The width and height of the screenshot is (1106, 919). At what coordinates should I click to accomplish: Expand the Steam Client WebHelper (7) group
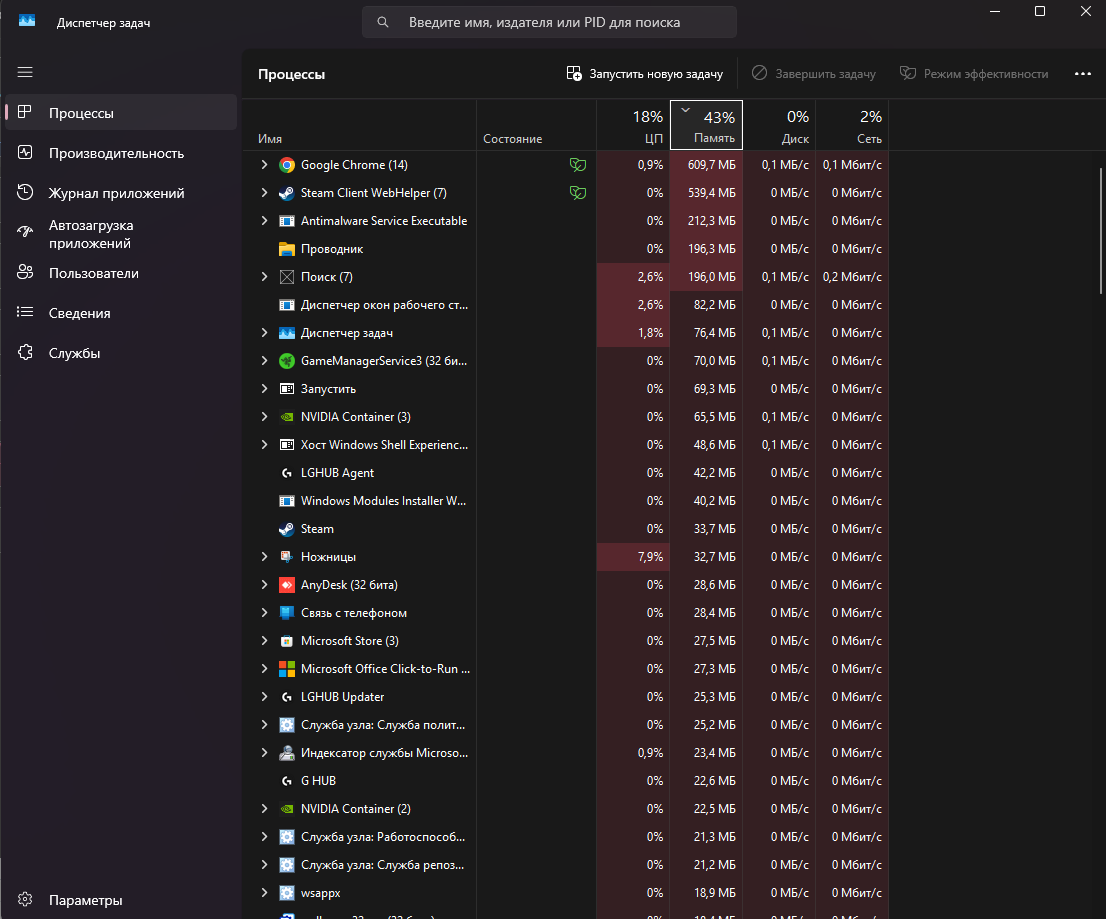[265, 193]
